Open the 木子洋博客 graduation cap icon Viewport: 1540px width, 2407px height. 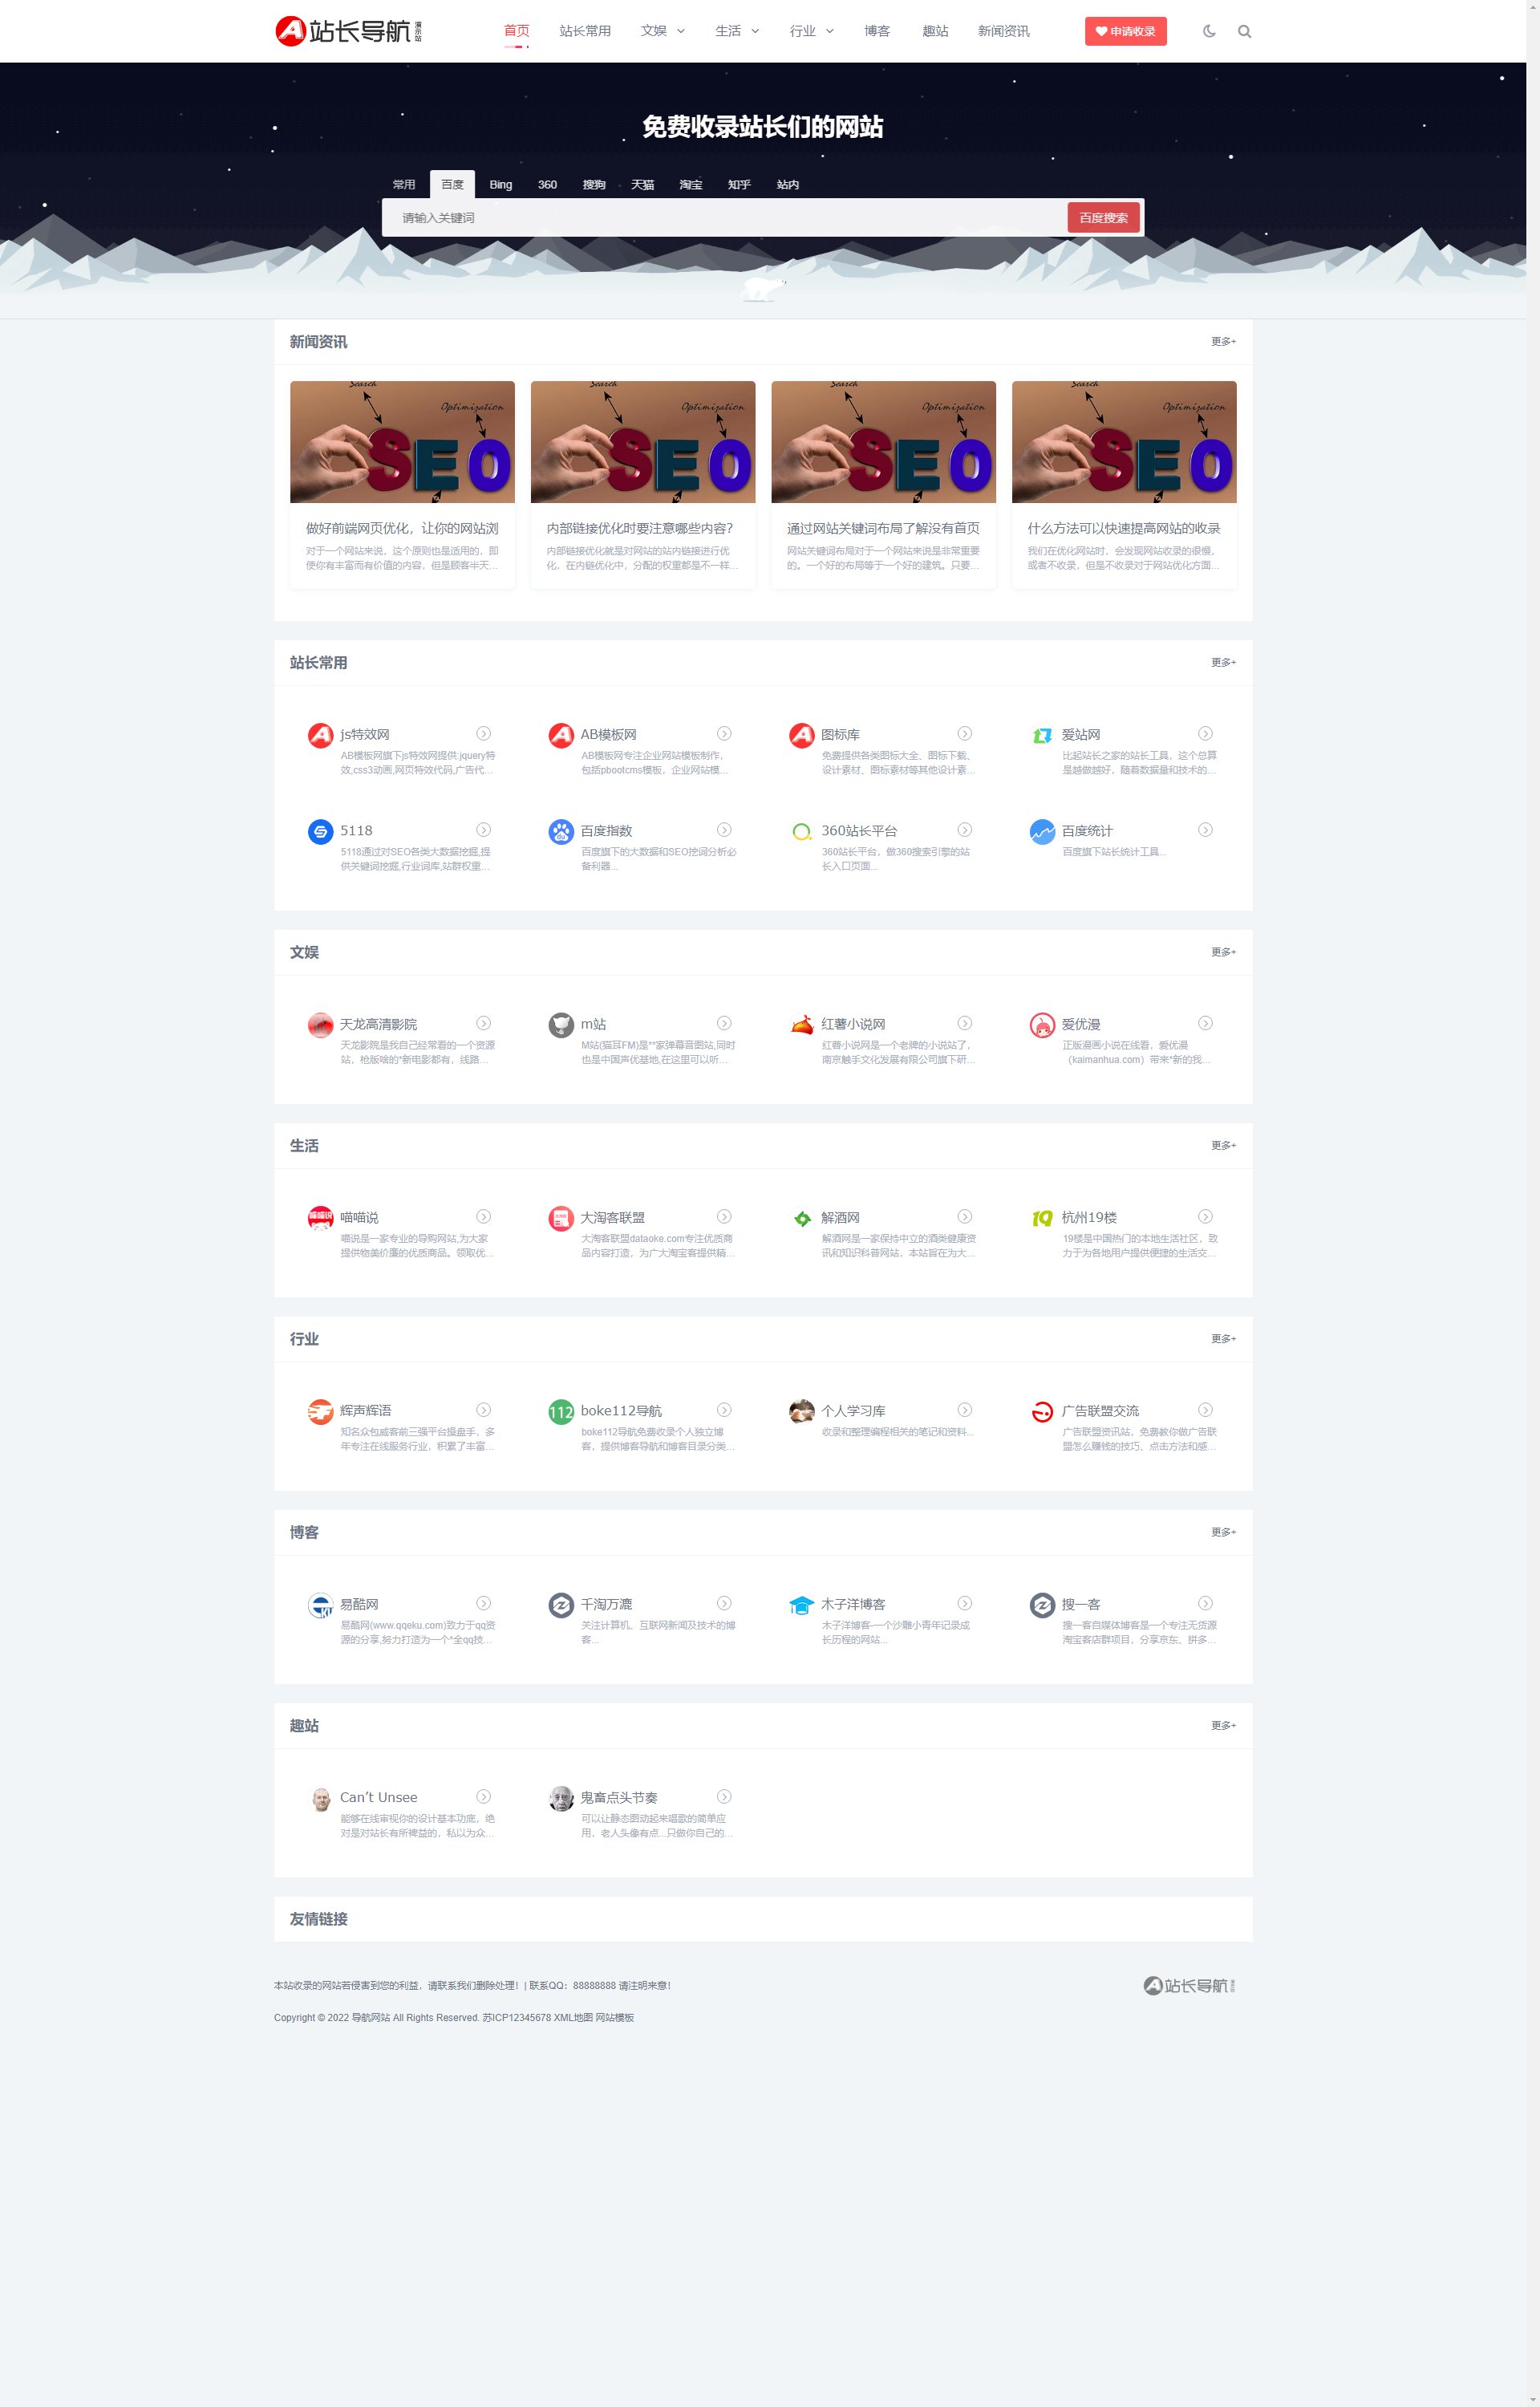click(x=802, y=1604)
